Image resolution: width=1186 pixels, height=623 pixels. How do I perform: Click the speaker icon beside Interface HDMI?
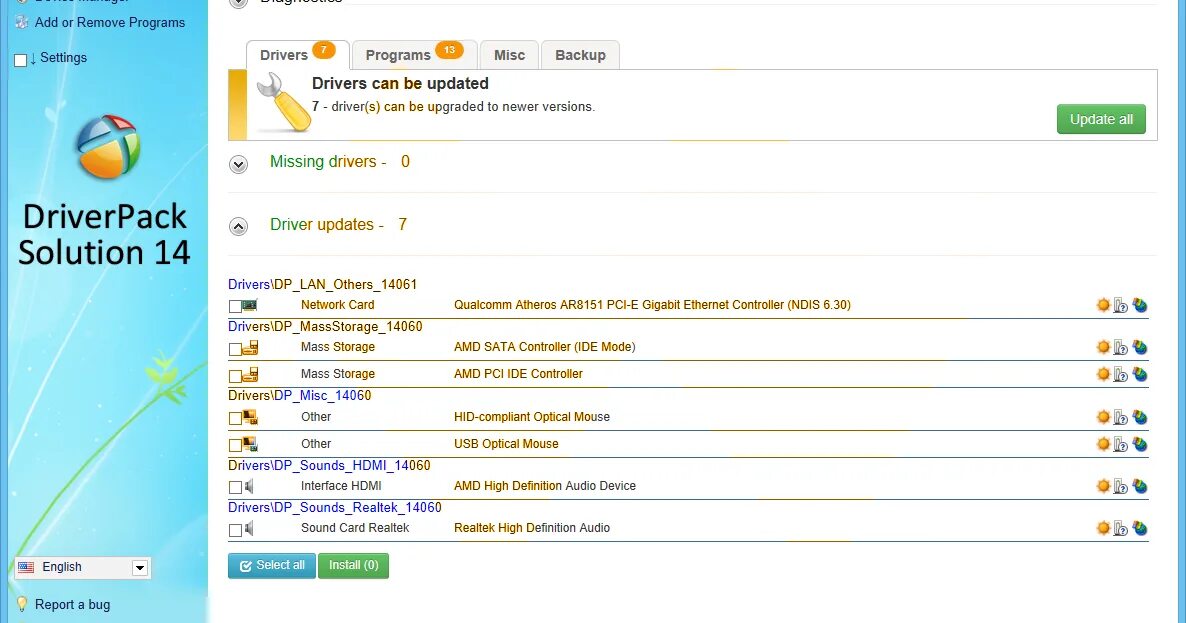click(249, 486)
